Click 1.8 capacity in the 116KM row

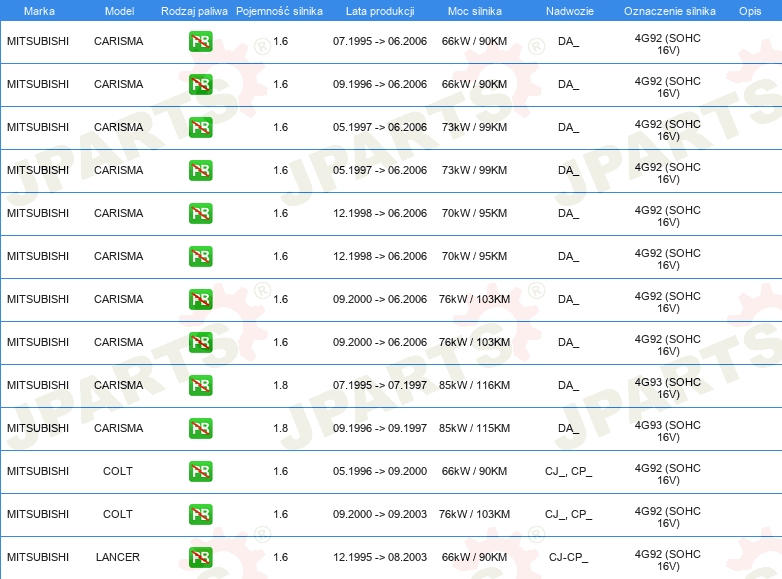coord(280,386)
